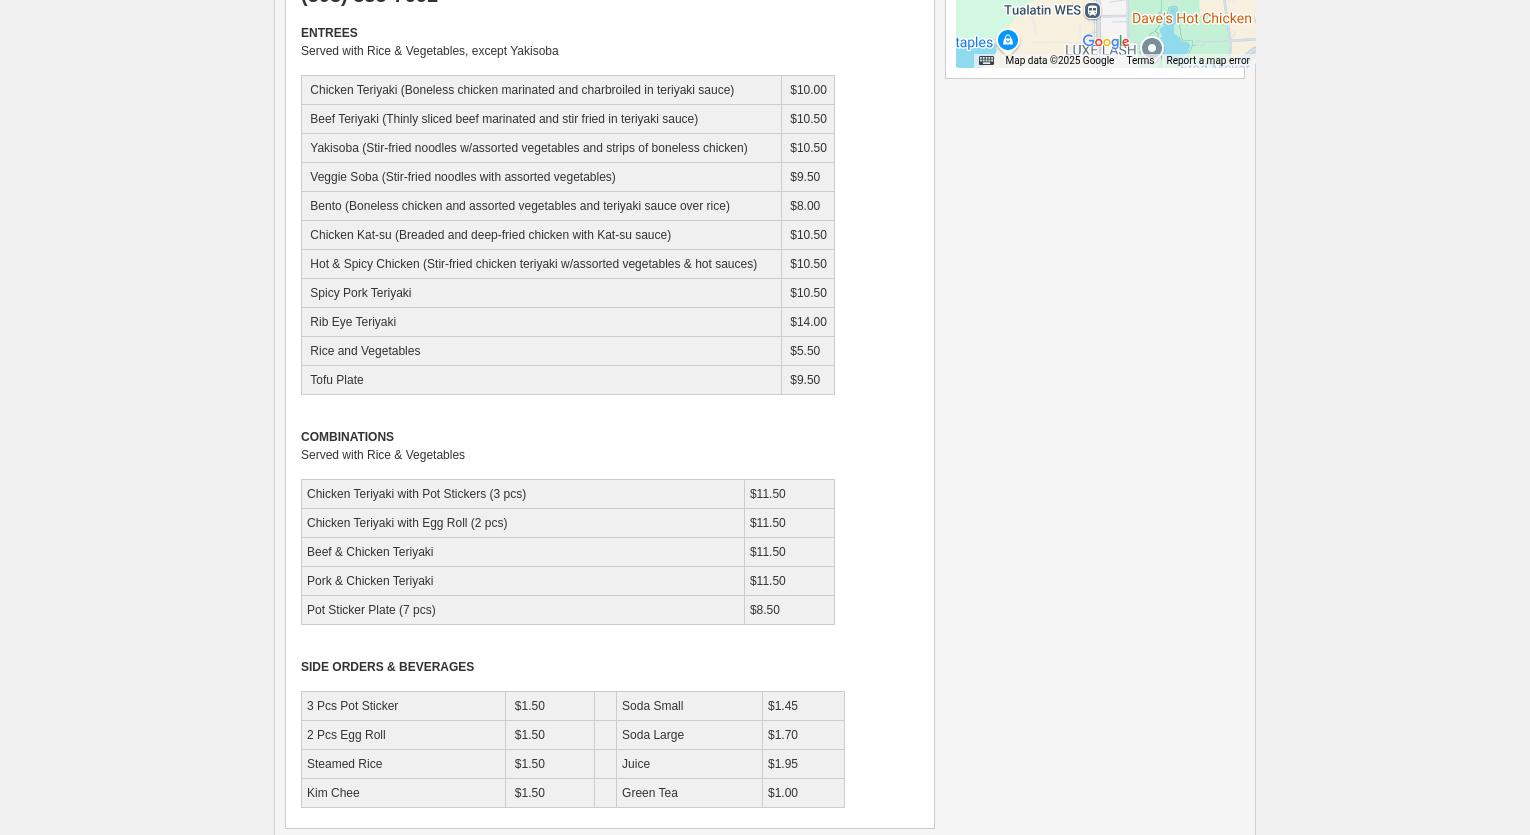Select Chicken Teriyaki with Pot Stickers combo

tap(416, 494)
